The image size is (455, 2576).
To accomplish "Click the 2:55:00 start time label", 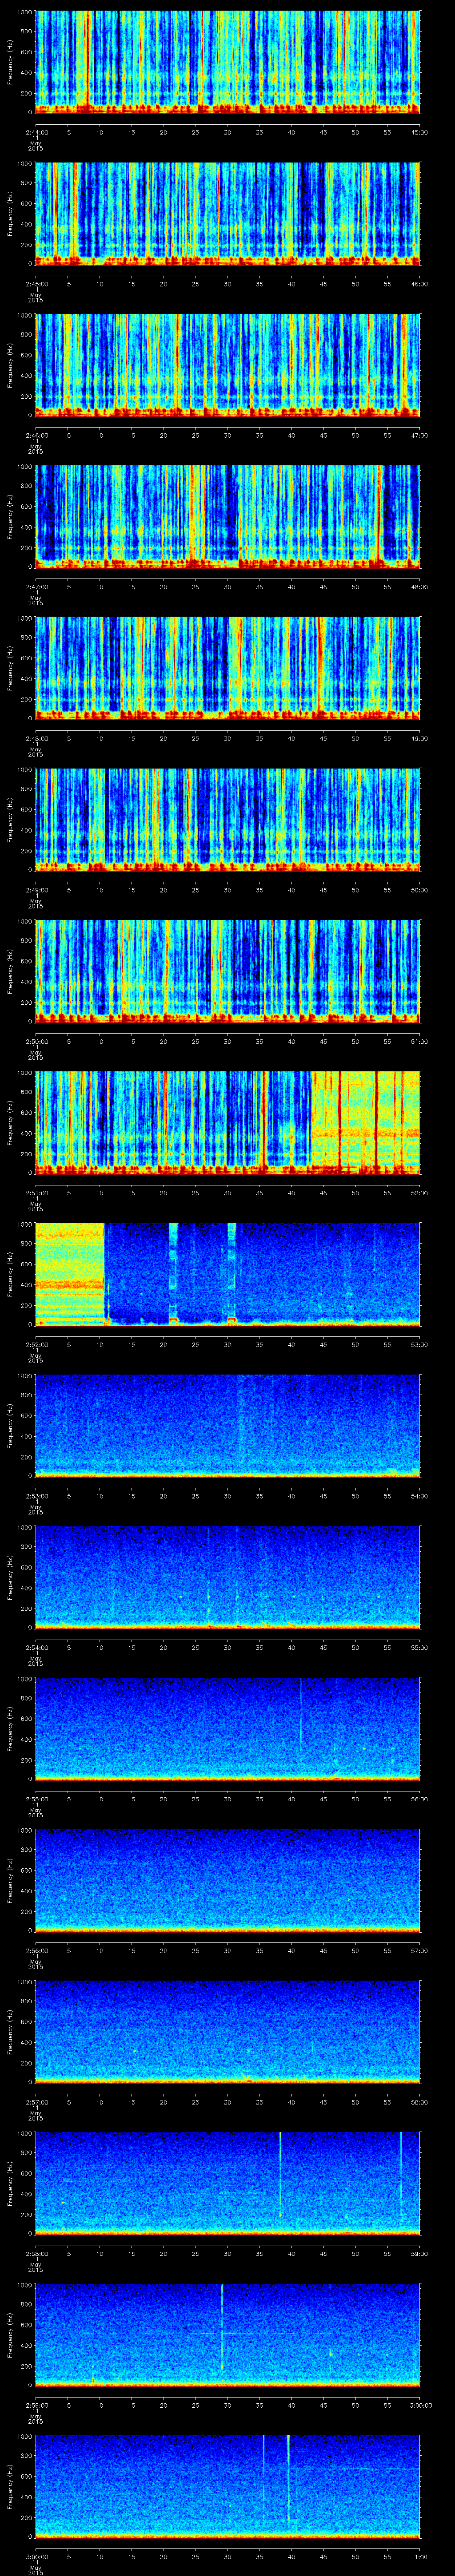I will tap(36, 1799).
